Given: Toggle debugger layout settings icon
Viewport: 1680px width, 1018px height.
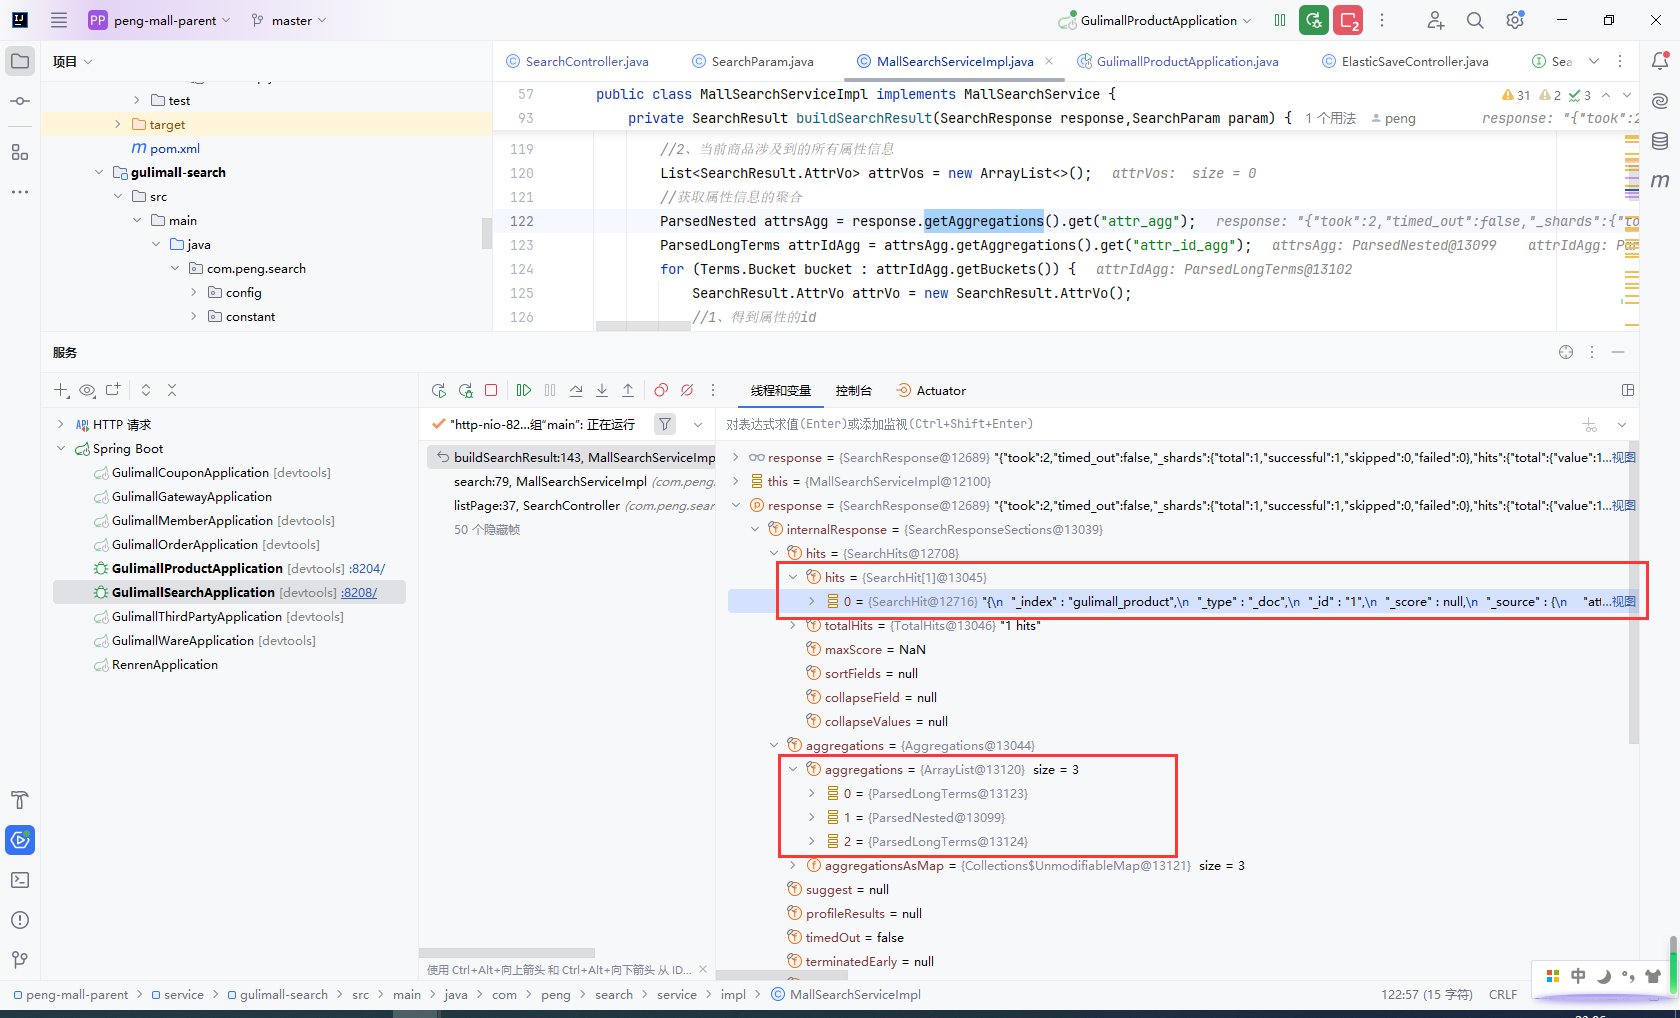Looking at the screenshot, I should pos(1628,390).
